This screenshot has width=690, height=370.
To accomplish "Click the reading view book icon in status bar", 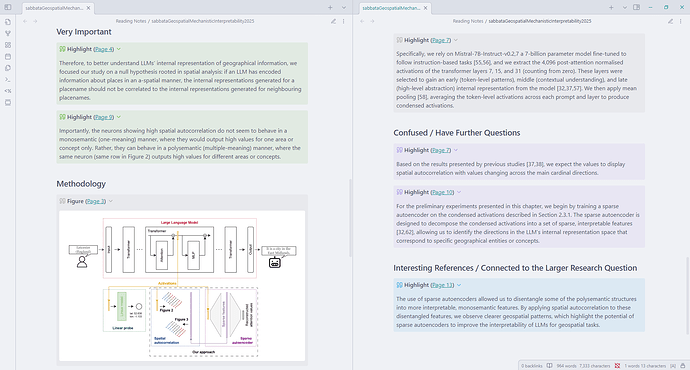I will click(549, 366).
